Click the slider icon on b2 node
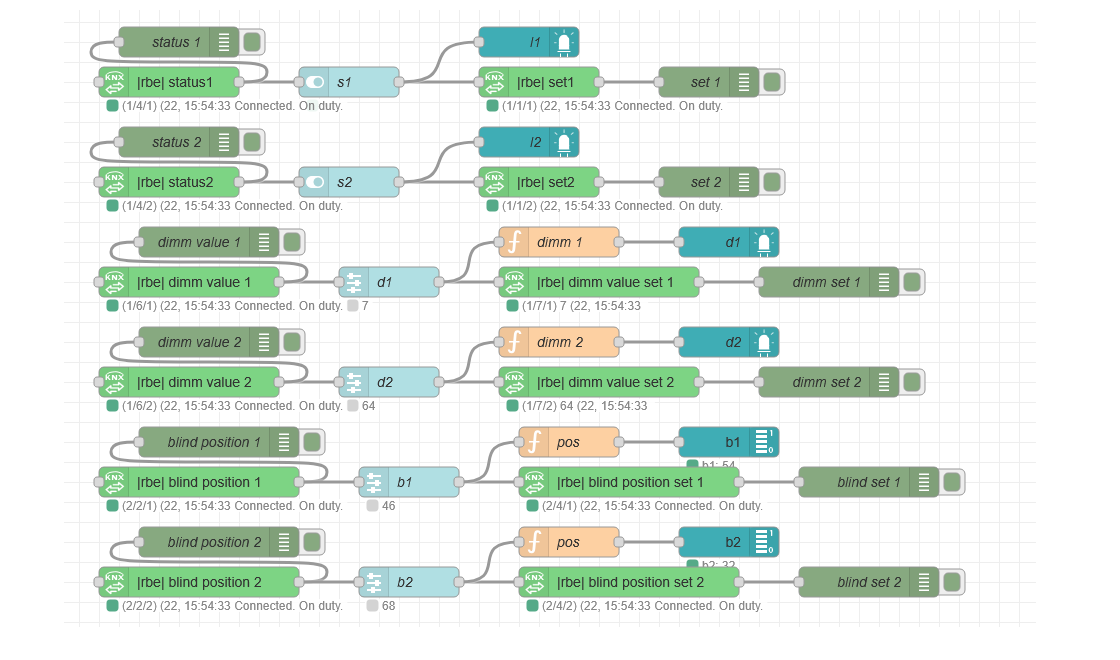This screenshot has height=660, width=1120. (375, 582)
